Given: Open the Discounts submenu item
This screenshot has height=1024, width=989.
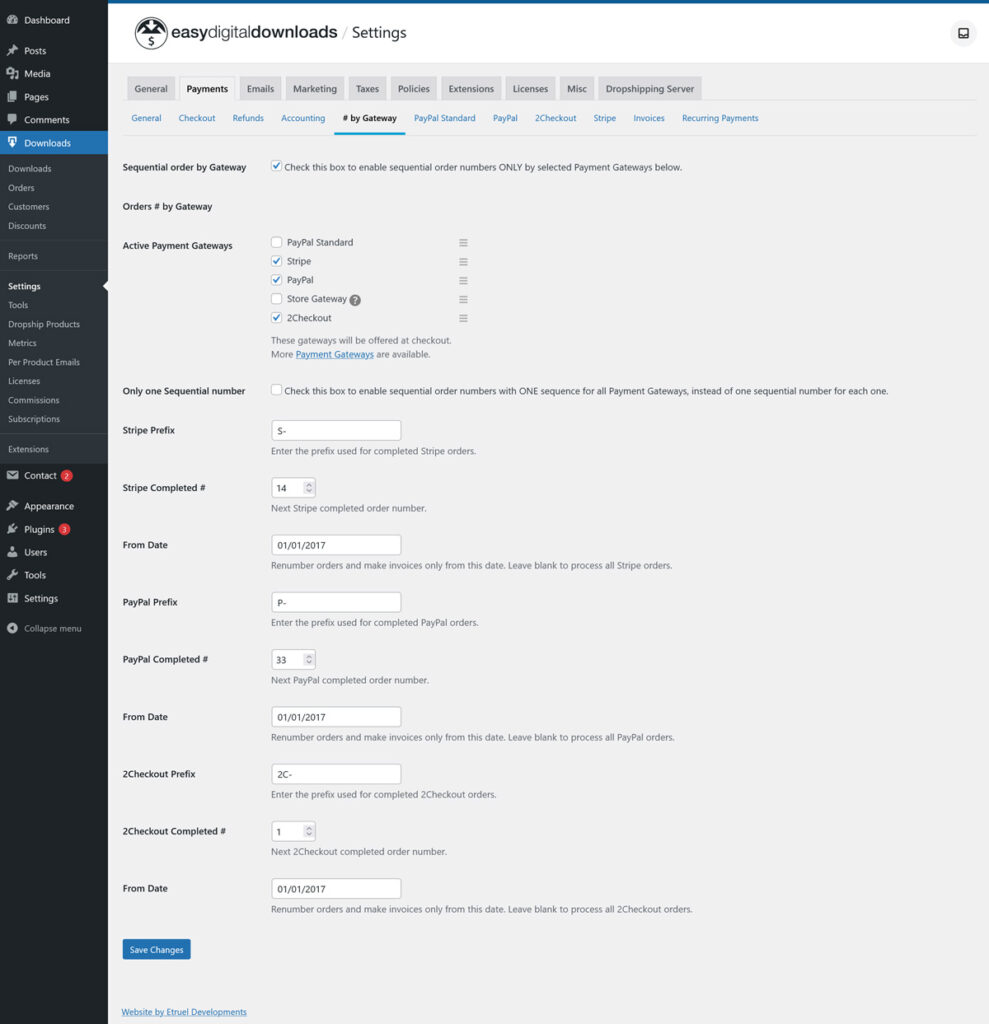Looking at the screenshot, I should point(27,225).
